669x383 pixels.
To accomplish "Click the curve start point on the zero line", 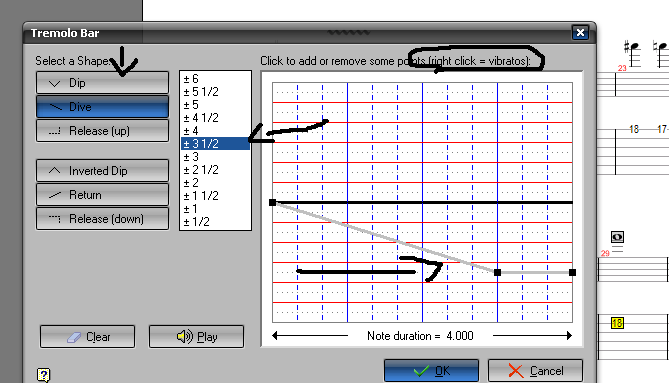I will [x=273, y=203].
